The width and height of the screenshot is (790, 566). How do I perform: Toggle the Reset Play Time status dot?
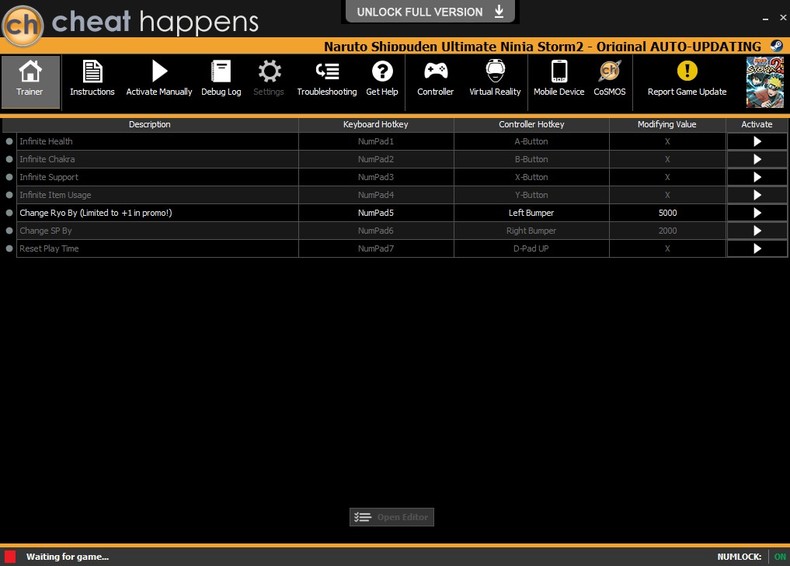click(x=9, y=248)
